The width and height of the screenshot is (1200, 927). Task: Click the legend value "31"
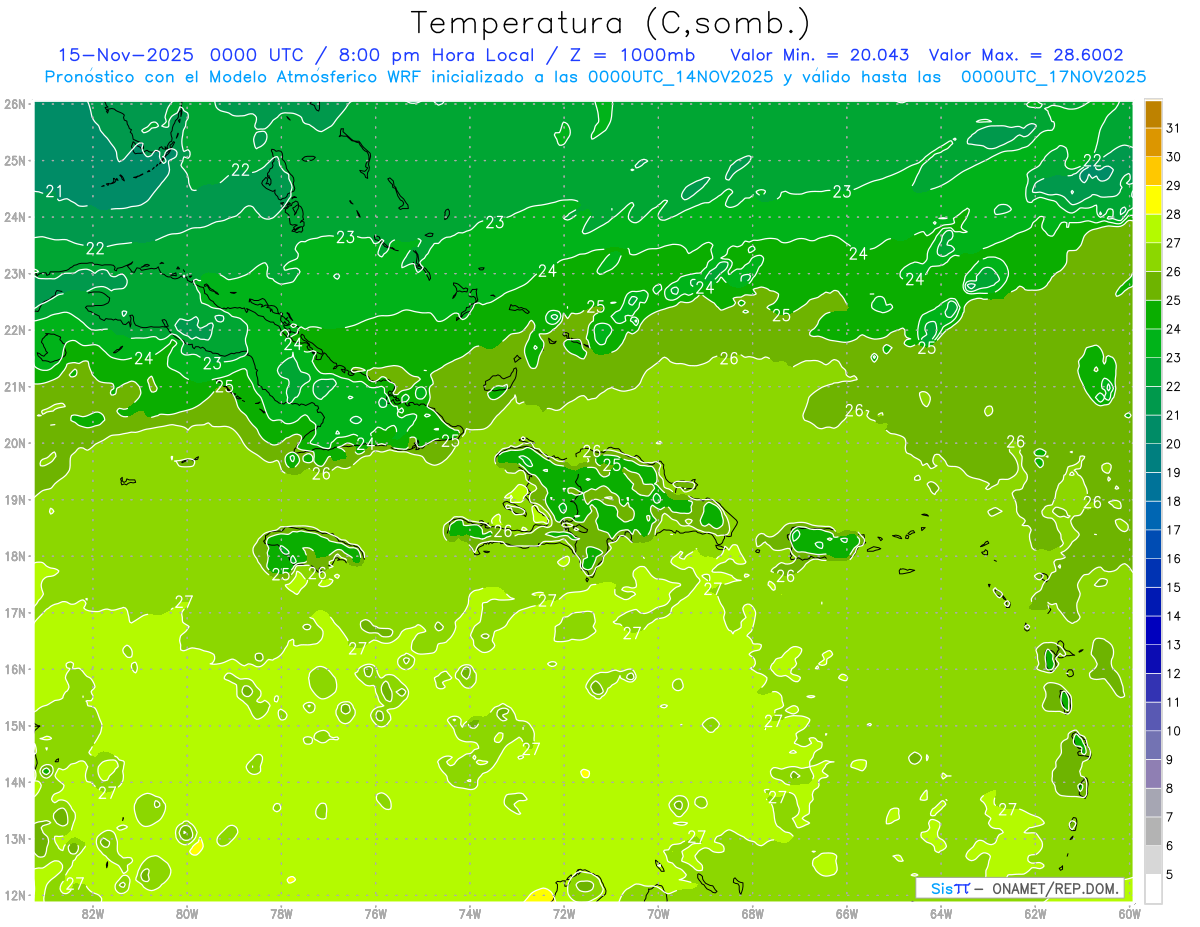1174,128
